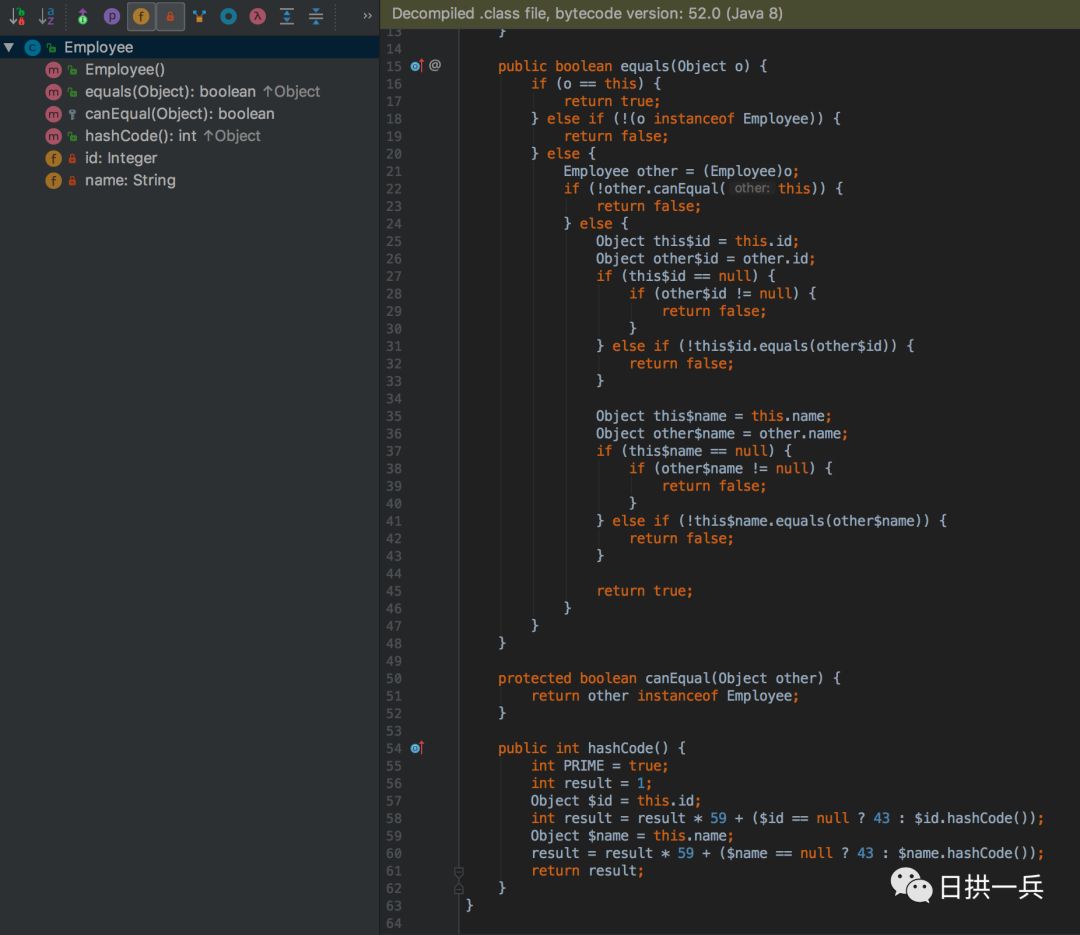Click 'if (o == this) {' line
The width and height of the screenshot is (1080, 935).
(596, 83)
